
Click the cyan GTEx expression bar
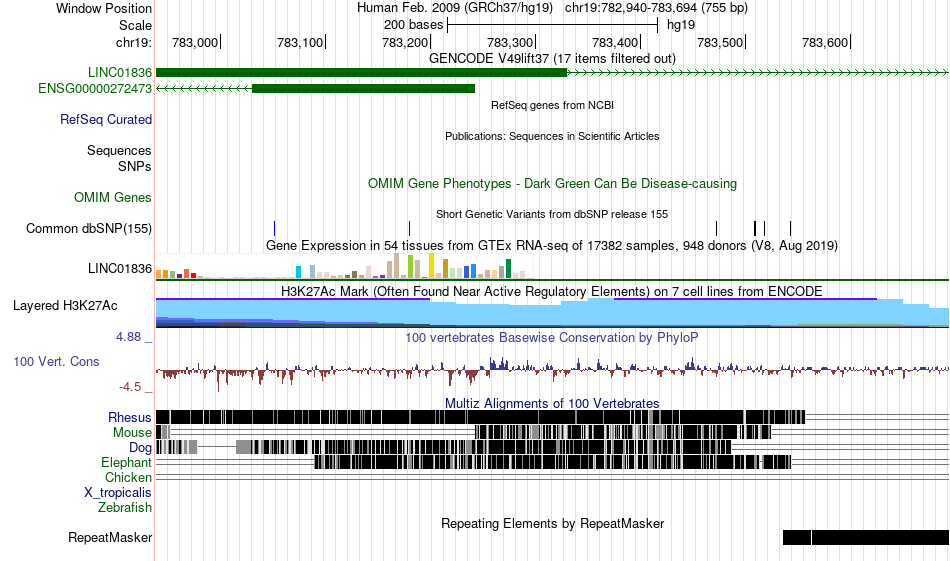[298, 271]
